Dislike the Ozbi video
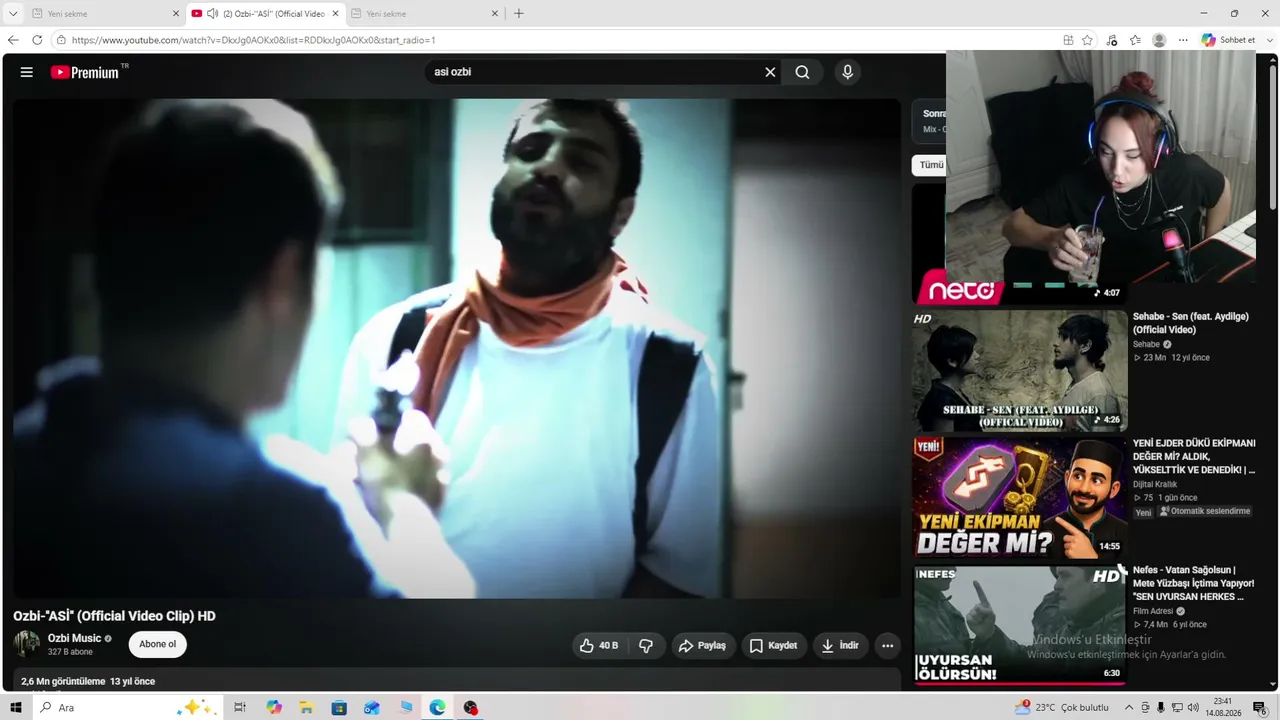Image resolution: width=1280 pixels, height=720 pixels. click(x=646, y=646)
